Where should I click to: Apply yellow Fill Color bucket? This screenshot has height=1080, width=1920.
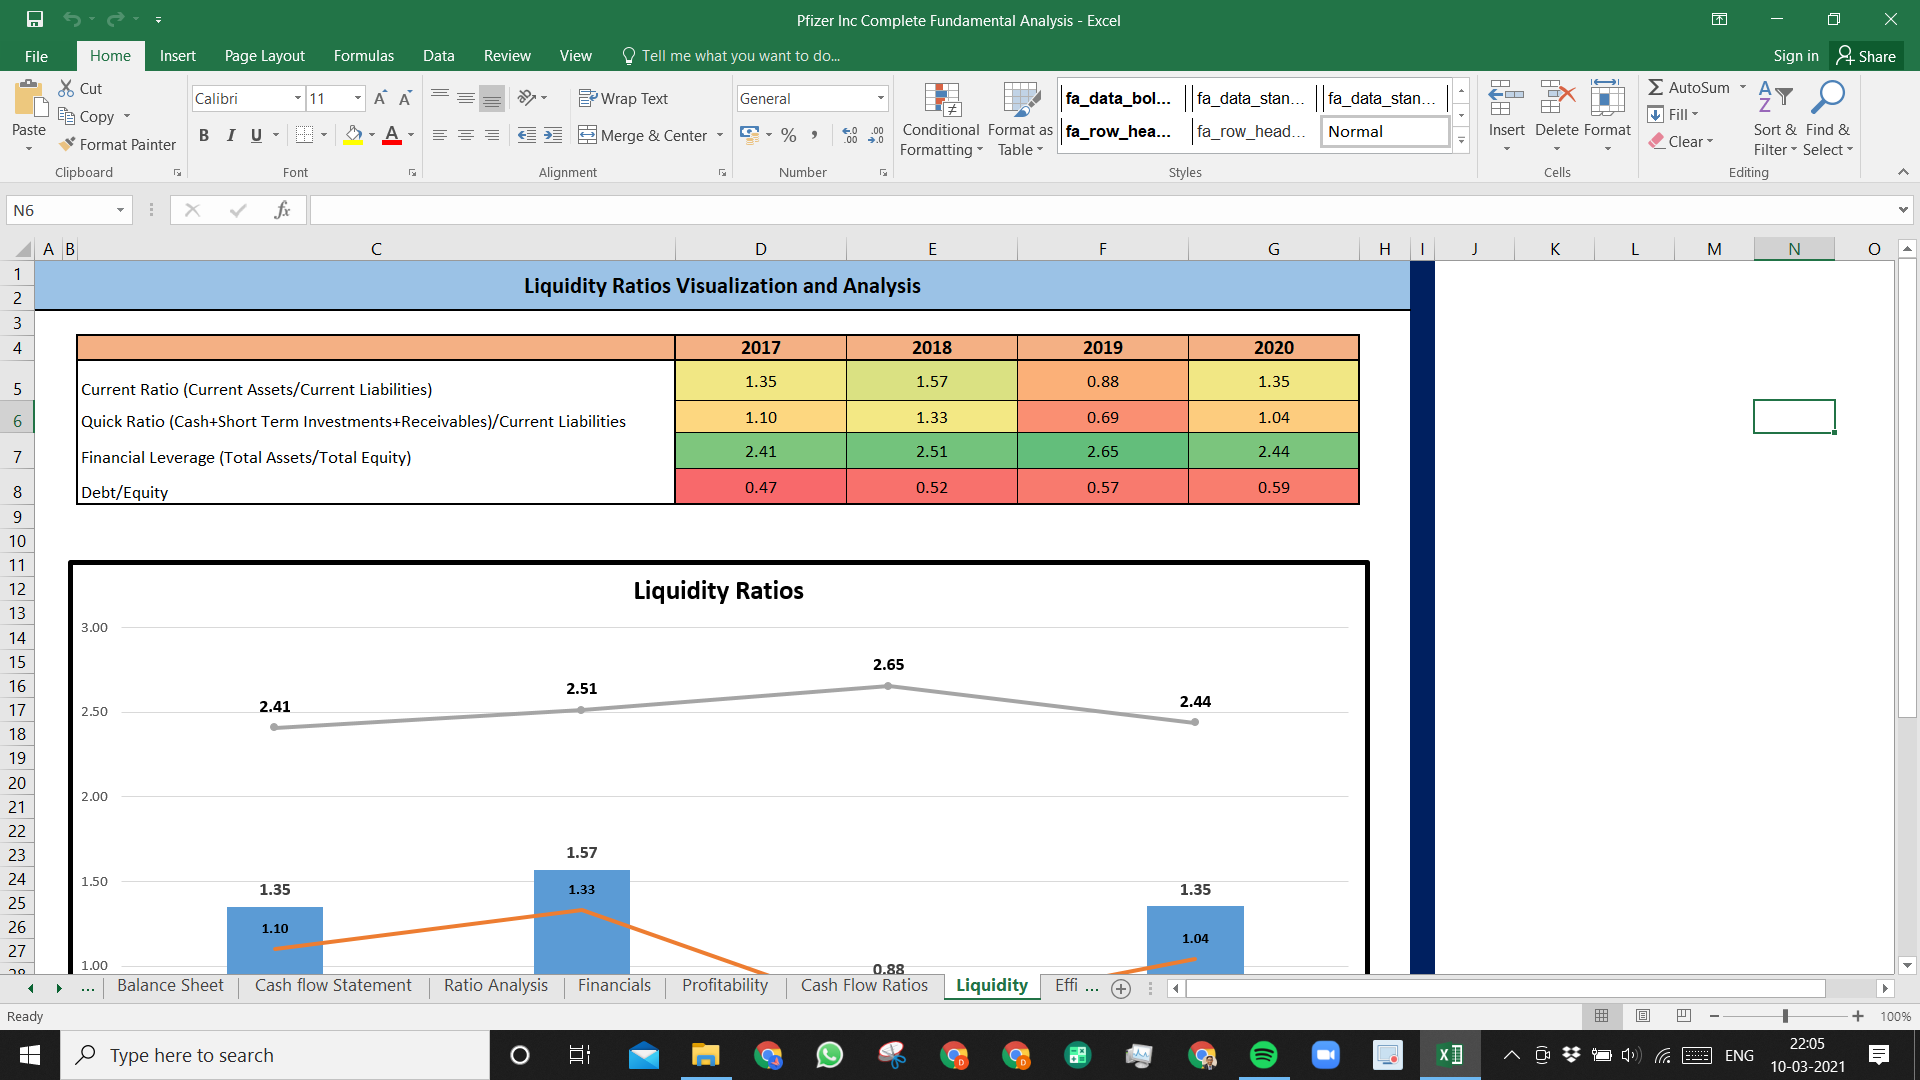(353, 135)
